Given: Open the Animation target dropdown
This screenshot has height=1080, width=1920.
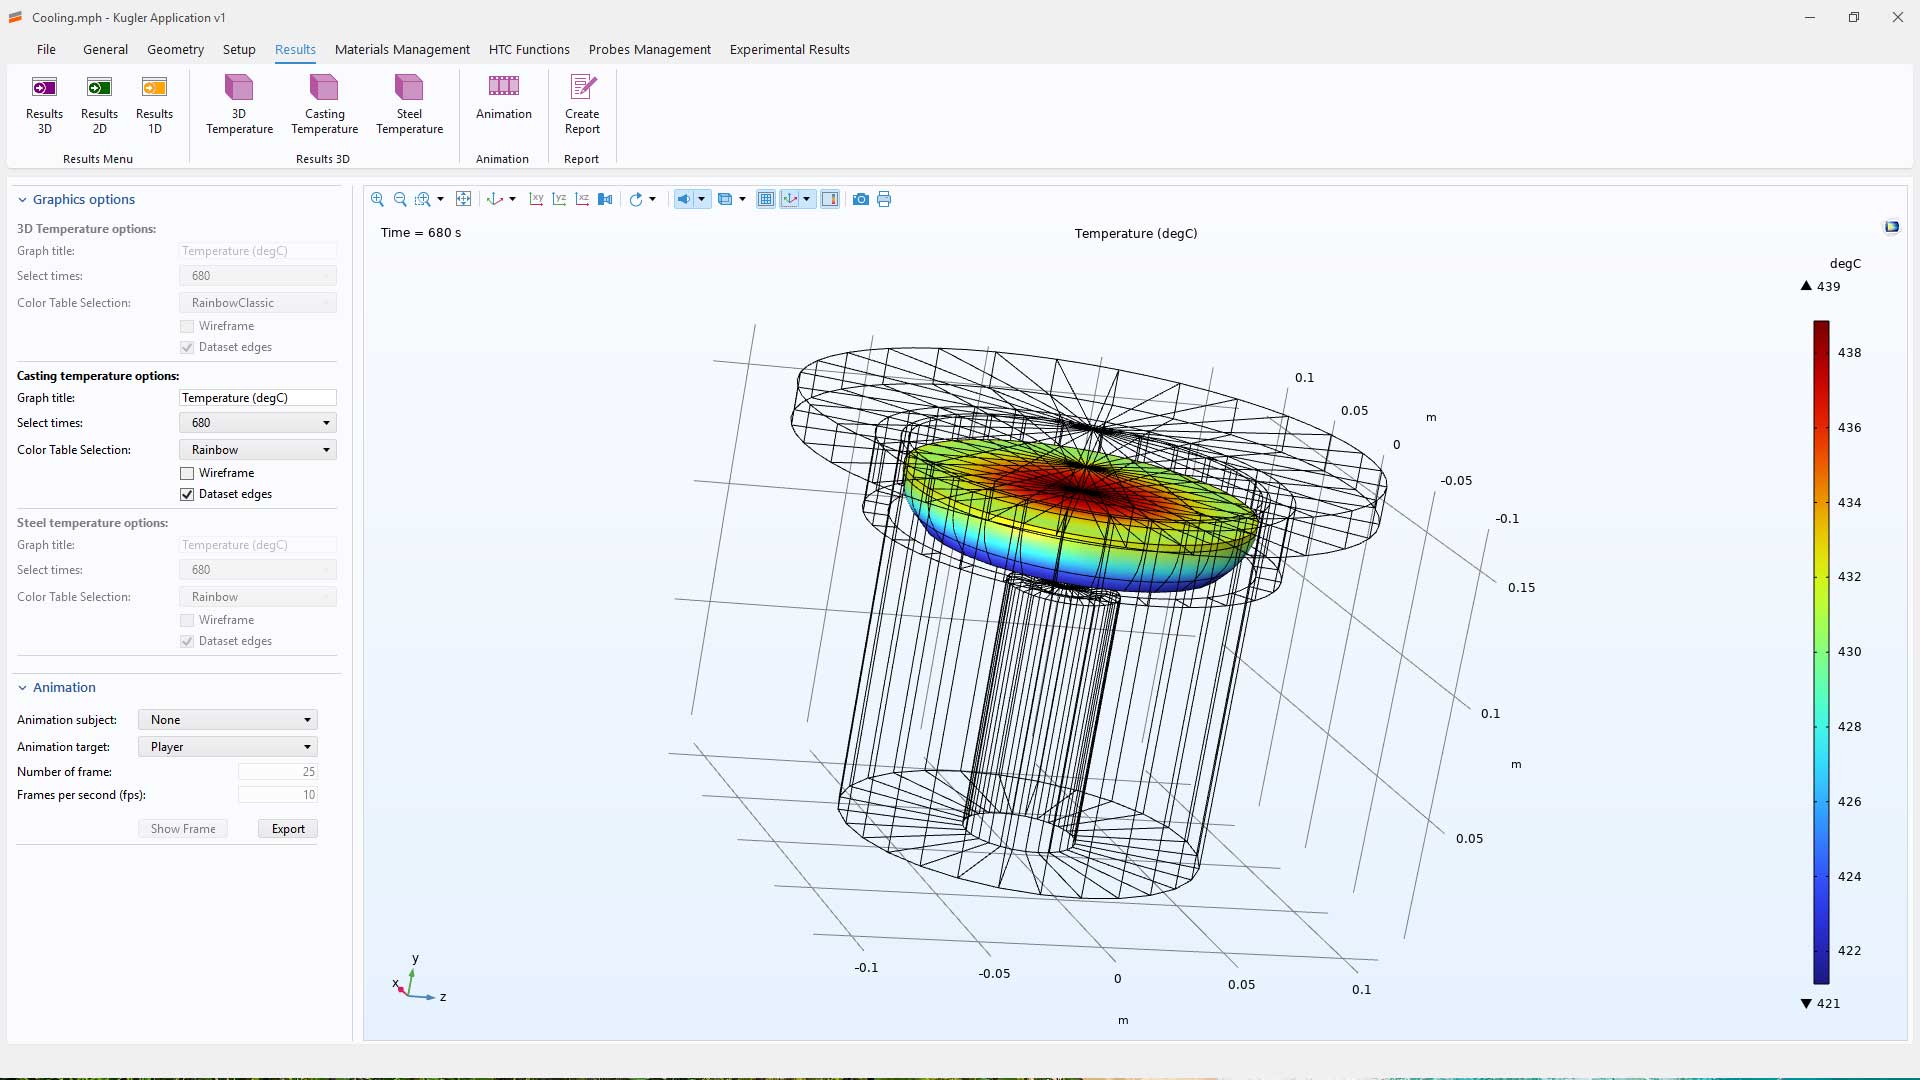Looking at the screenshot, I should (x=228, y=747).
